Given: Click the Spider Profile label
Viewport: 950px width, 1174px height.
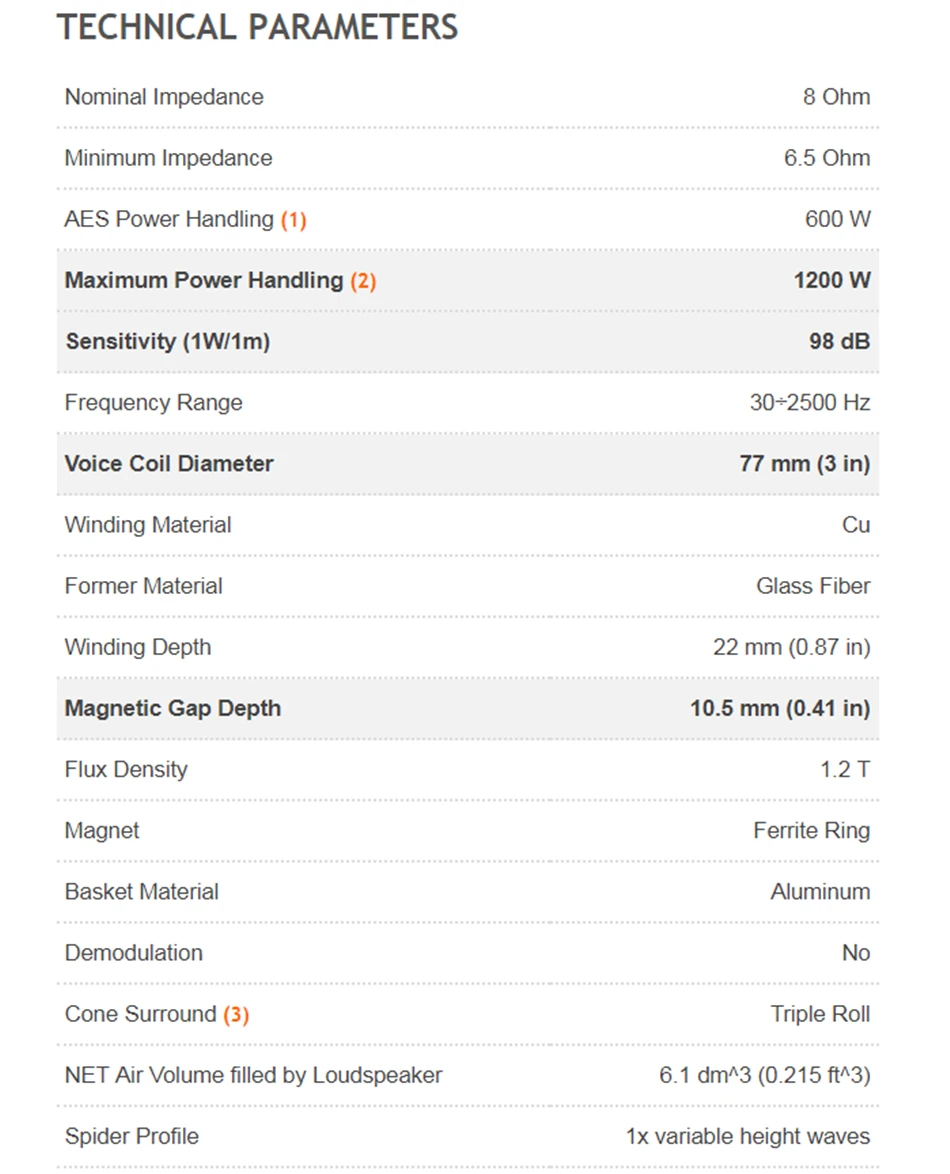Looking at the screenshot, I should [132, 1137].
